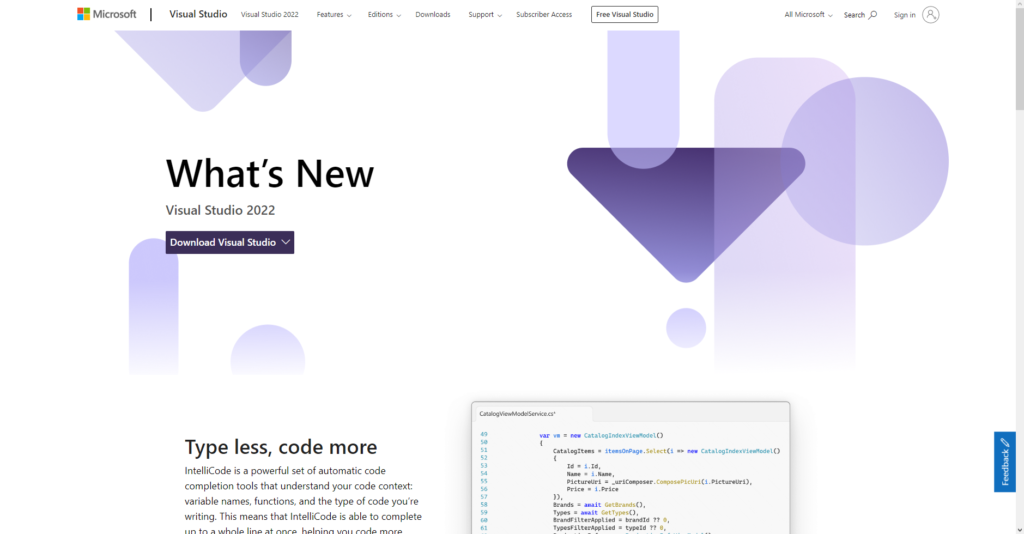The height and width of the screenshot is (534, 1024).
Task: Expand the Features menu
Action: (x=334, y=15)
